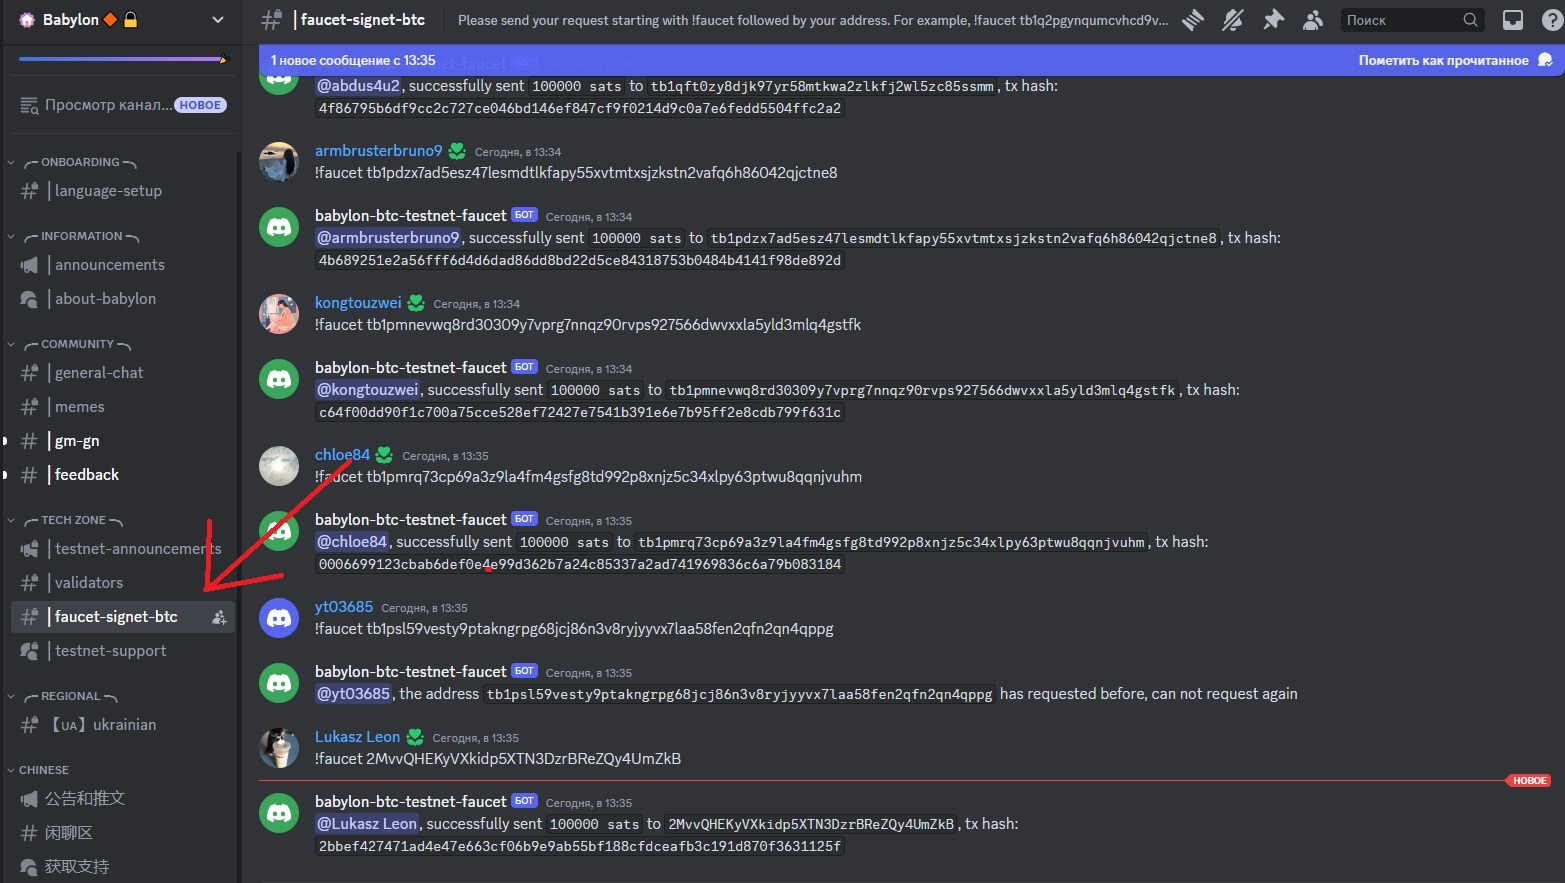Go to the announcements channel
Screen dimensions: 1565x883
[123, 265]
